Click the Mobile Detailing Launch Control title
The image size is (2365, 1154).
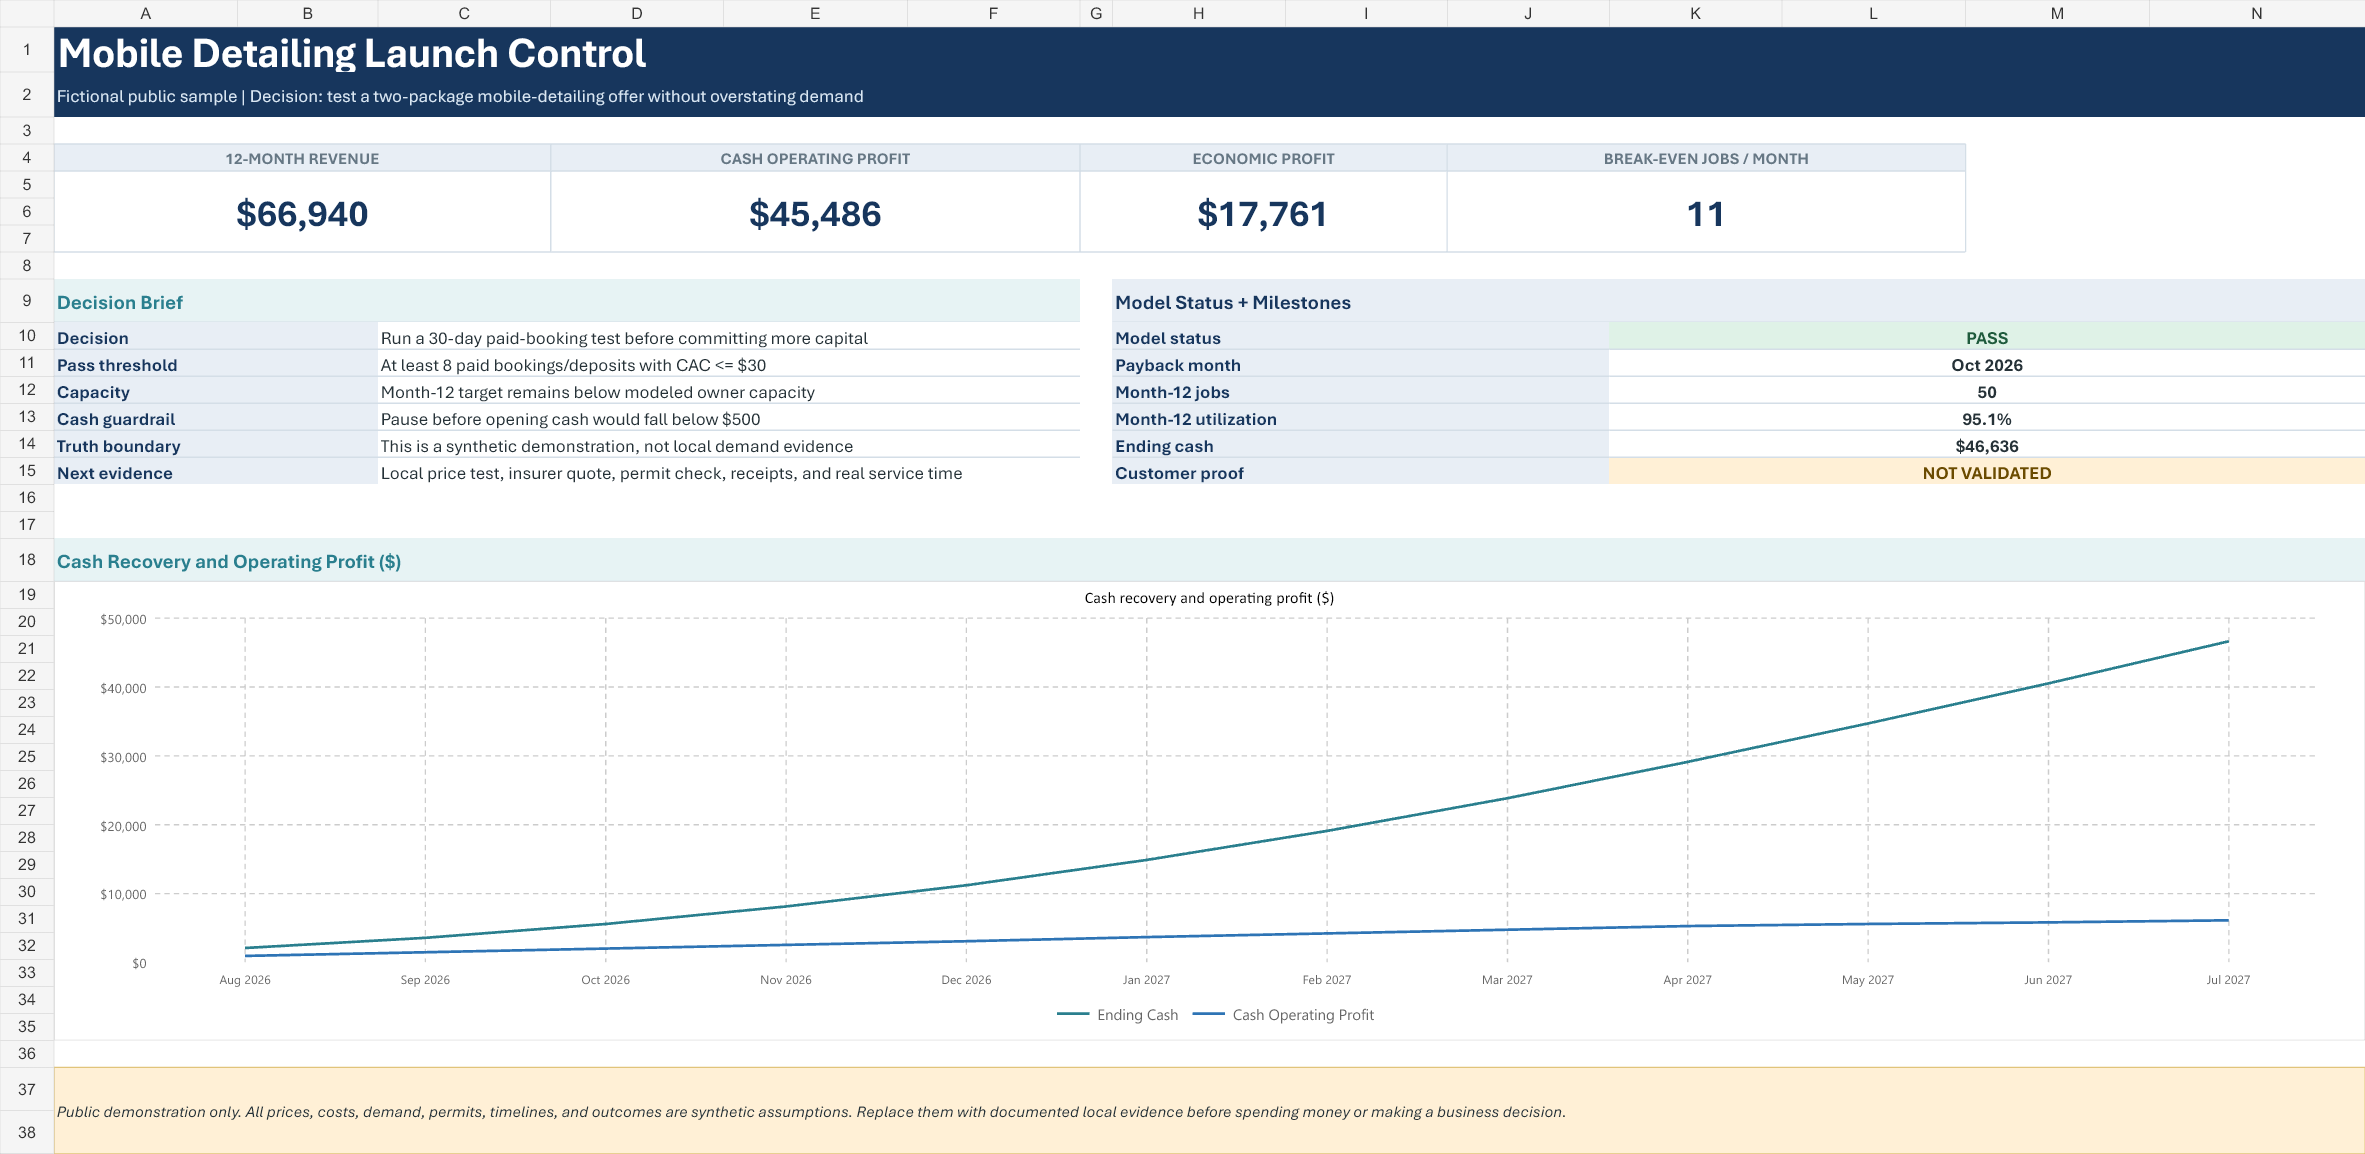(x=352, y=53)
